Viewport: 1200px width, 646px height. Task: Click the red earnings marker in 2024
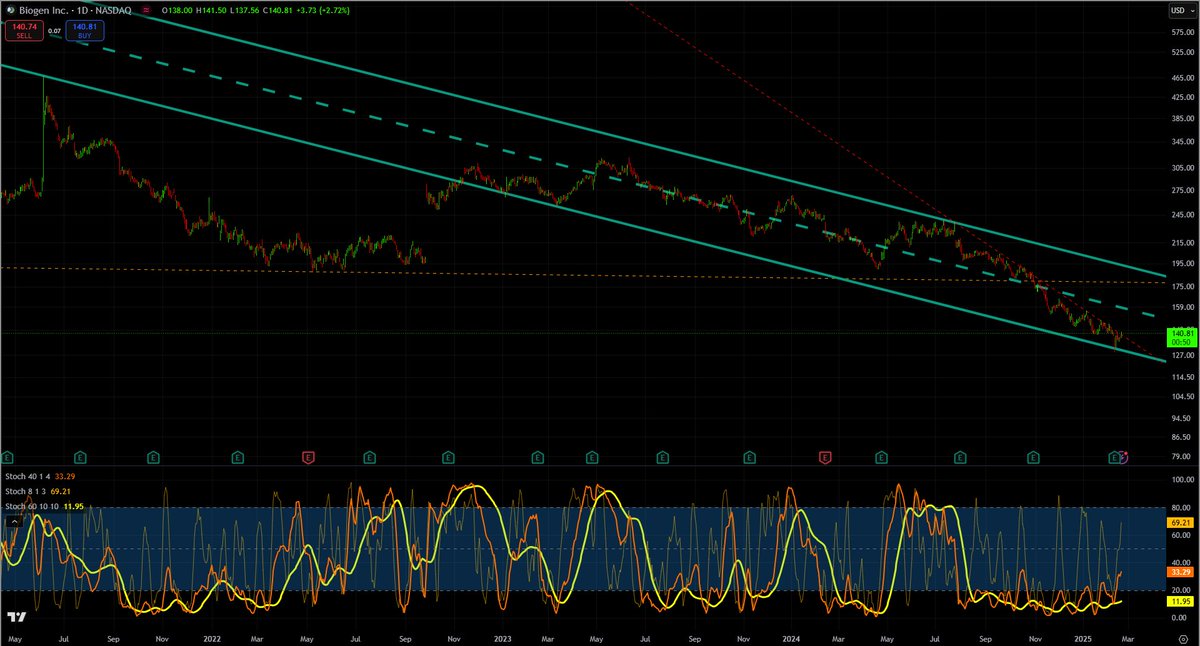(825, 457)
